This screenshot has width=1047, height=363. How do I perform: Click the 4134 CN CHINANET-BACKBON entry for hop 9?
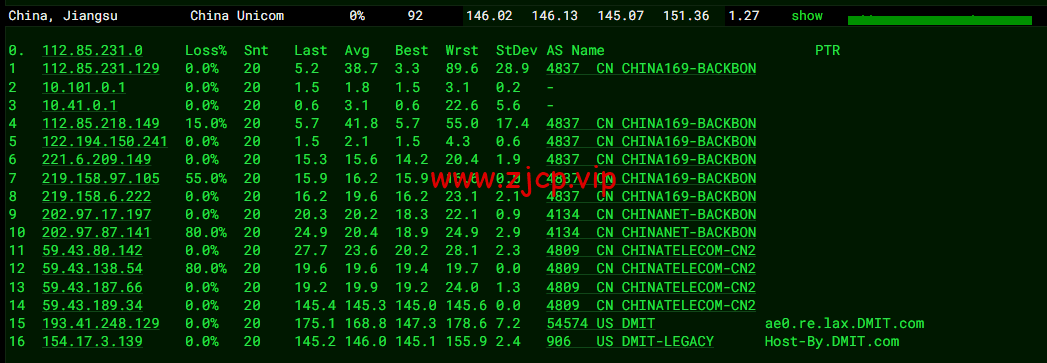tap(651, 214)
